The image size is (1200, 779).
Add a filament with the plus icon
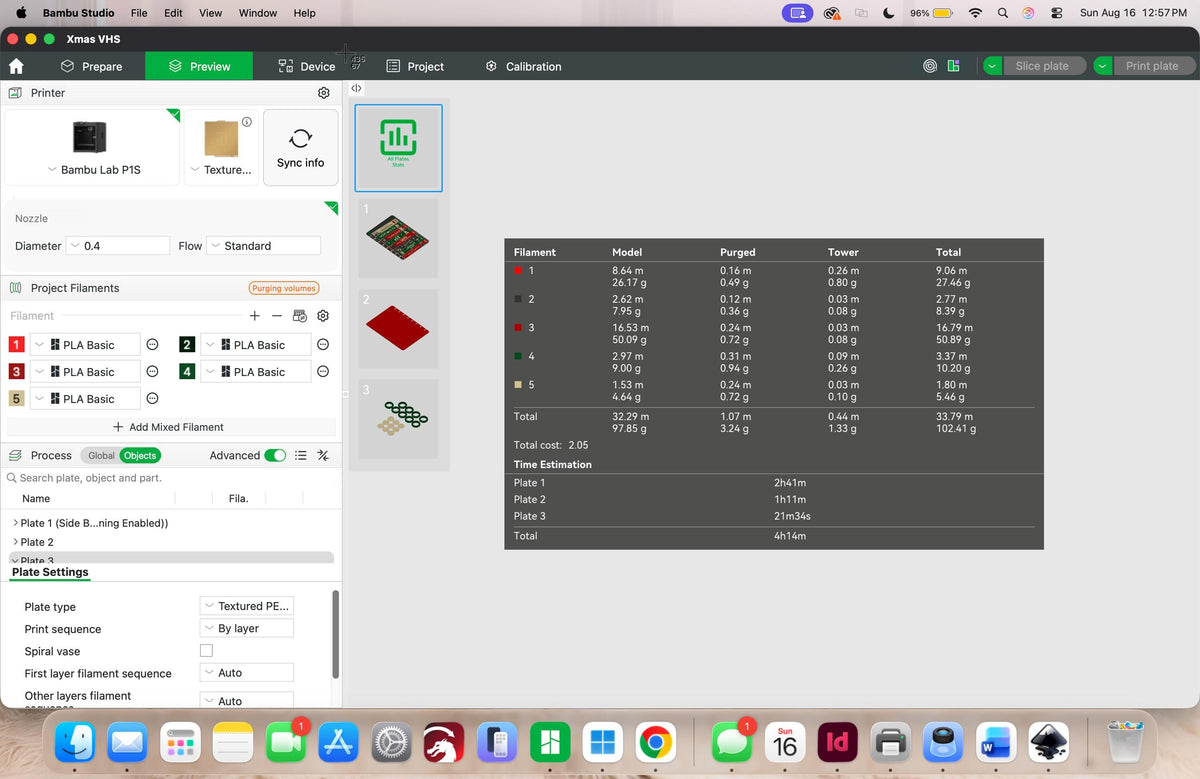click(x=255, y=316)
